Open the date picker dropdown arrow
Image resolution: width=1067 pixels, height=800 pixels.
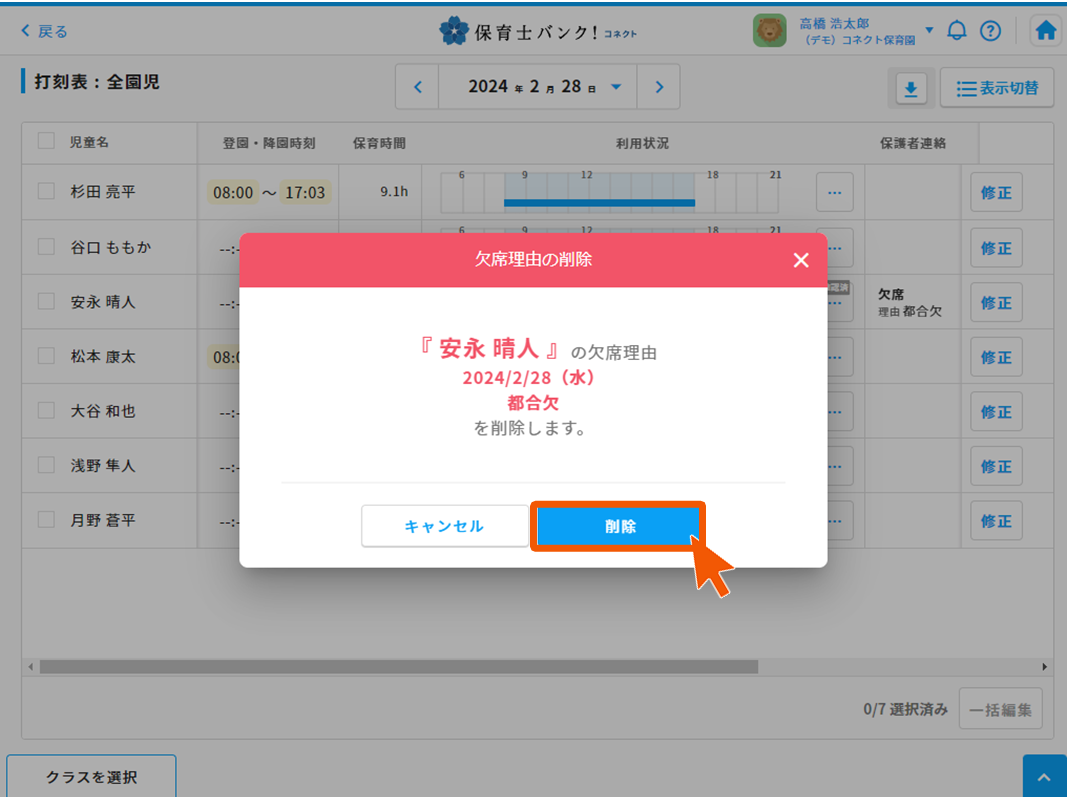click(616, 87)
